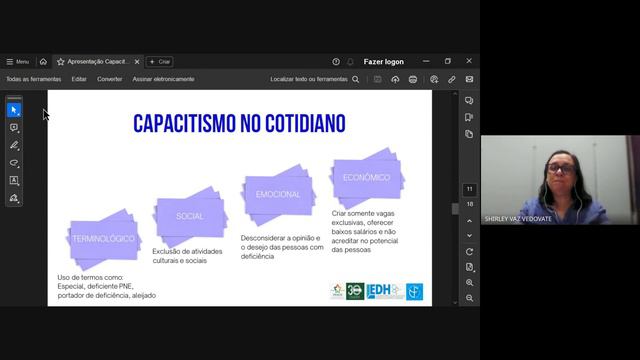
Task: Open the page thumbnails panel icon
Action: [x=469, y=134]
